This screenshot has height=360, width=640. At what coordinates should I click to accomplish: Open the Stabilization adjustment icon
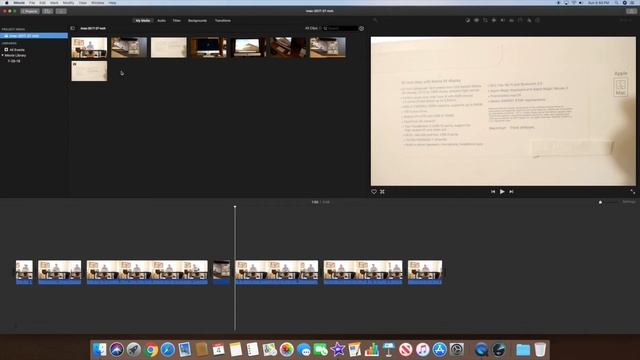coord(494,20)
